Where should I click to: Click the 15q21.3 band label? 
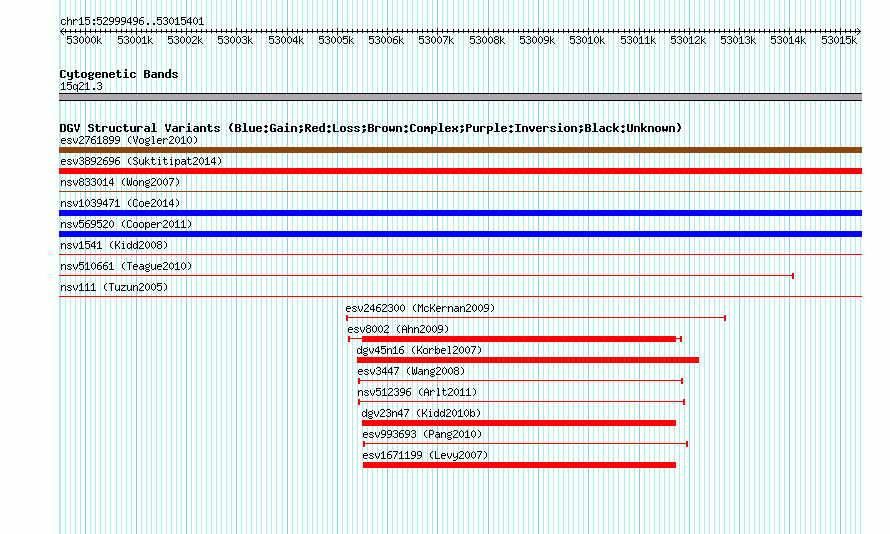(81, 87)
